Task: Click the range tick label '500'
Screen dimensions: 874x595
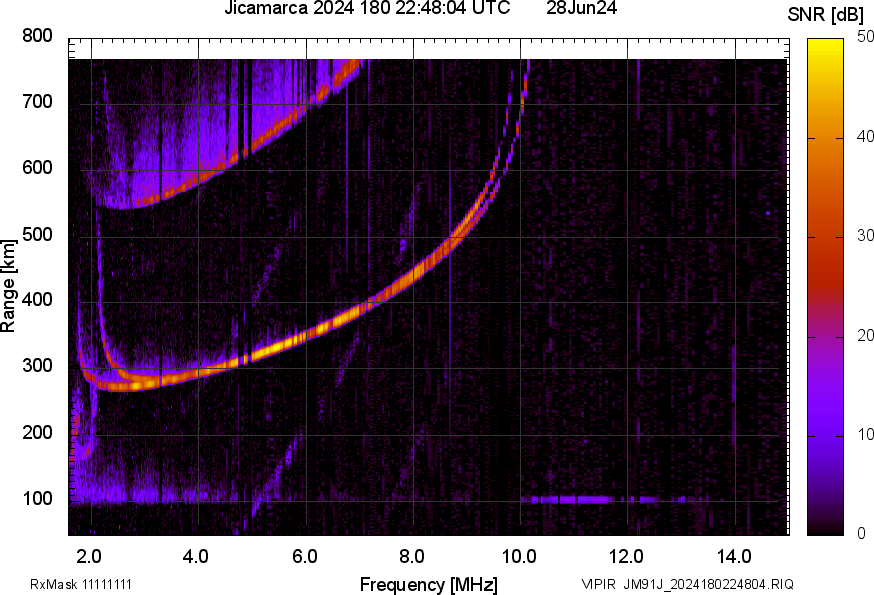Action: click(37, 234)
